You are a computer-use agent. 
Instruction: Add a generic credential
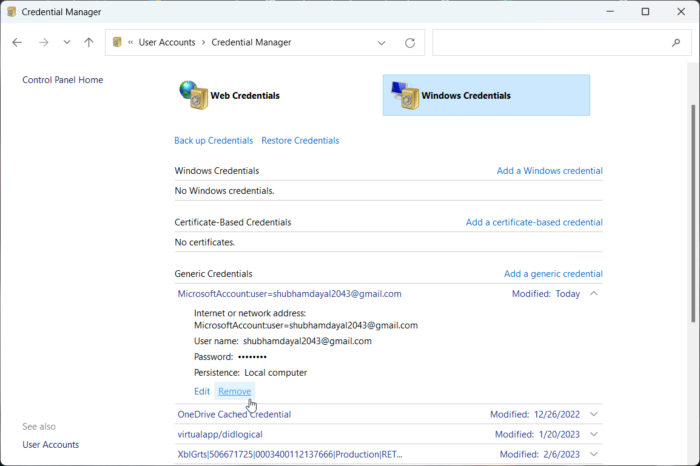click(x=553, y=273)
